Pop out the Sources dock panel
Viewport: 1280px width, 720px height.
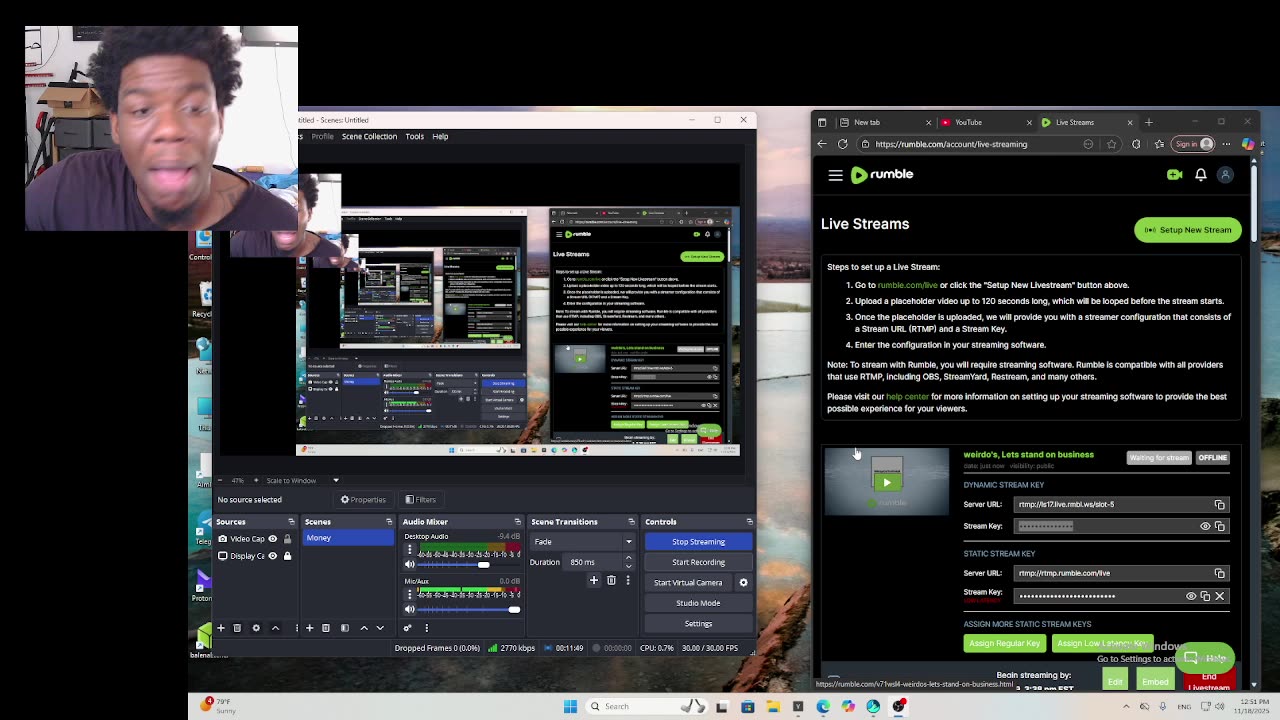coord(291,522)
